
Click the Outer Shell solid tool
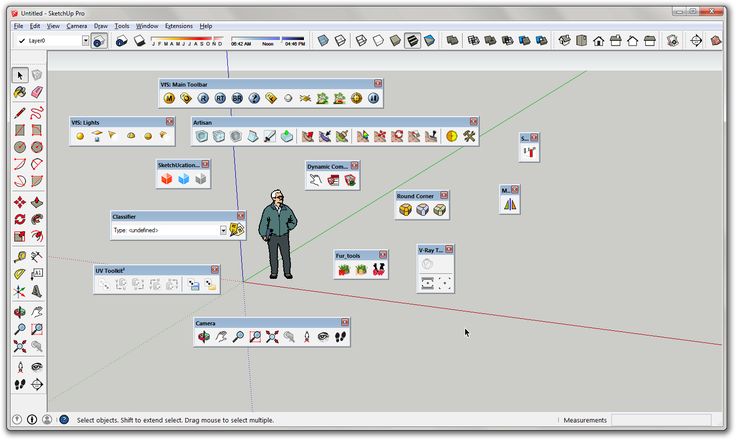452,41
